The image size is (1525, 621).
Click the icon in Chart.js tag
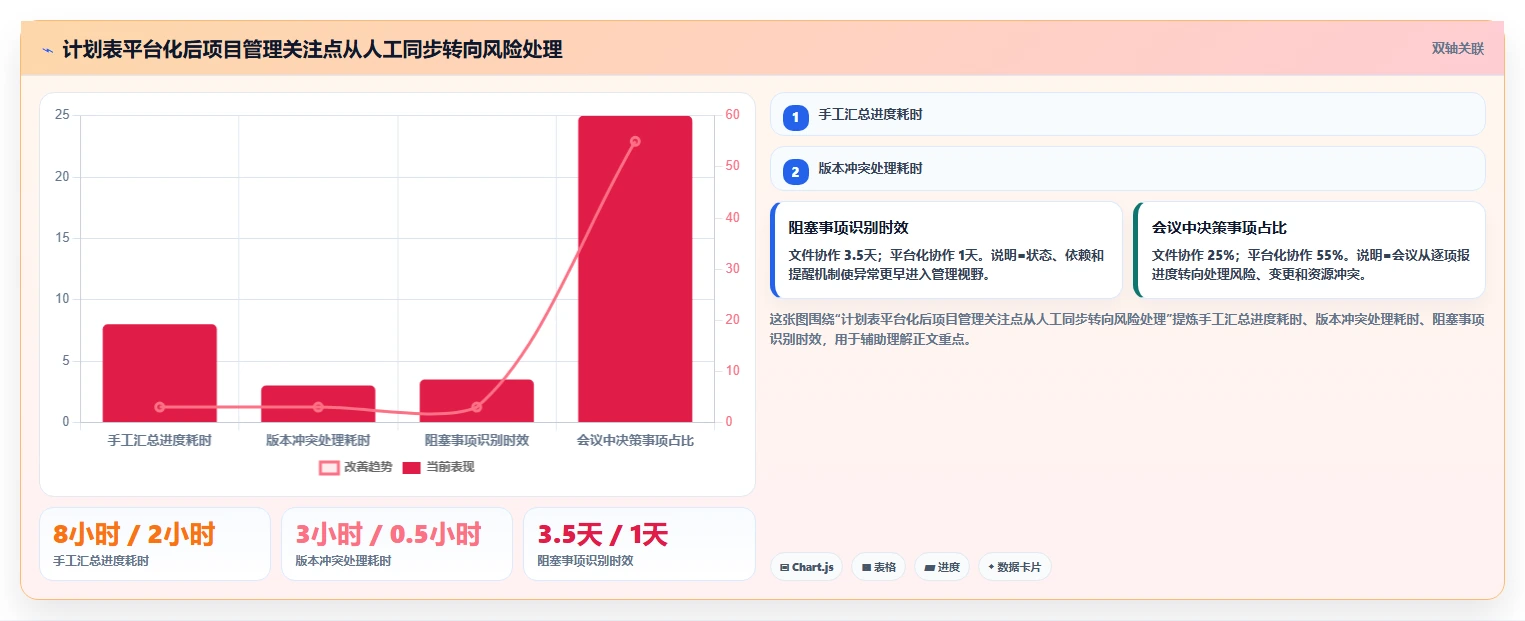(785, 567)
